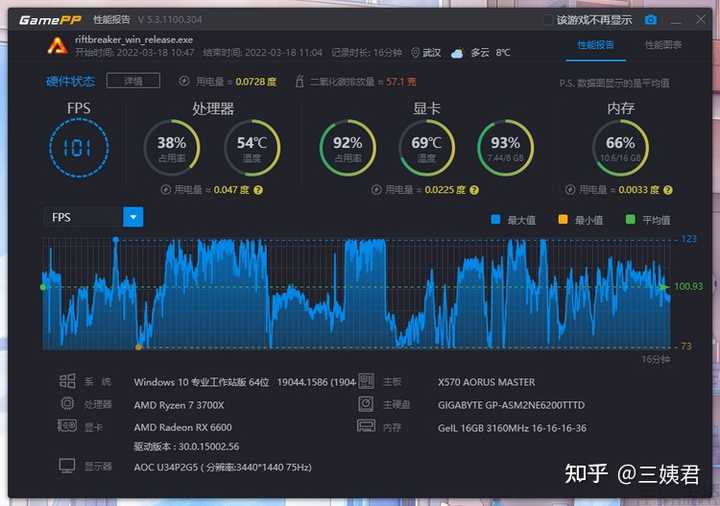Click the orange 最小值 legend swatch
The width and height of the screenshot is (720, 506).
point(563,219)
